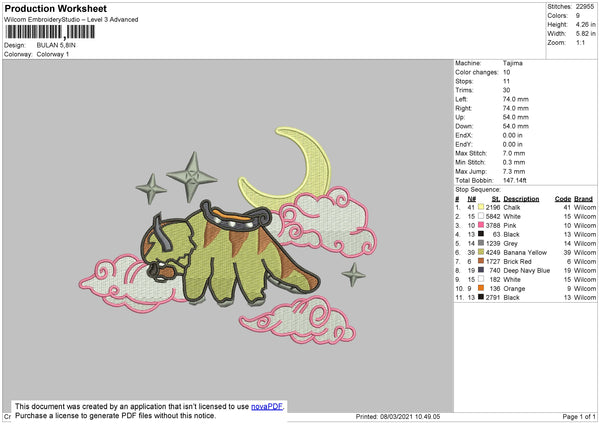Pick the Brick Red color swatch
The width and height of the screenshot is (600, 424).
pyautogui.click(x=481, y=261)
